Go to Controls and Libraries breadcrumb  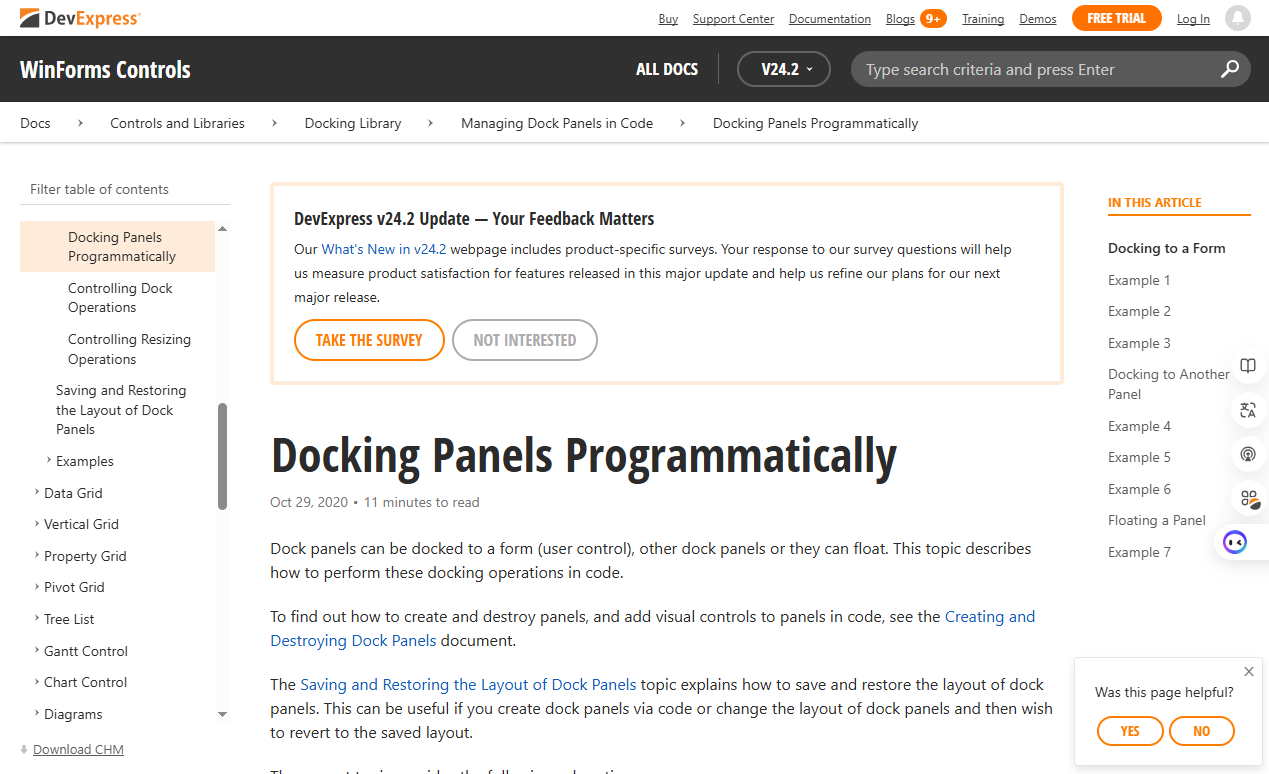[x=177, y=123]
